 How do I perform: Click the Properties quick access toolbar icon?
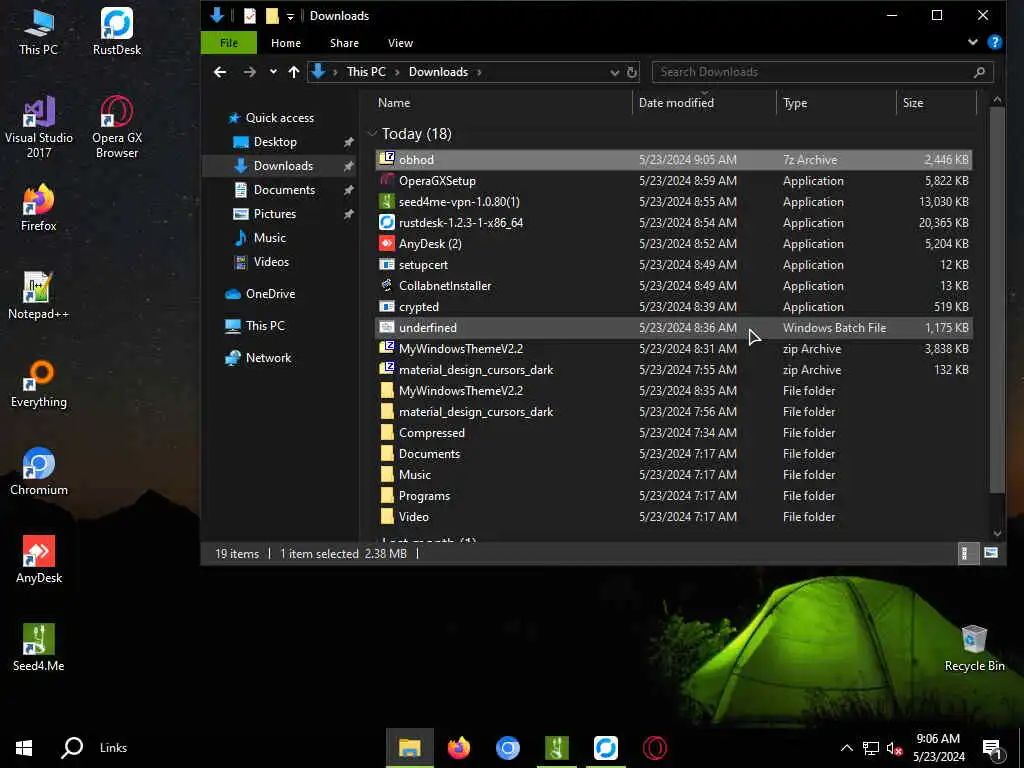249,16
